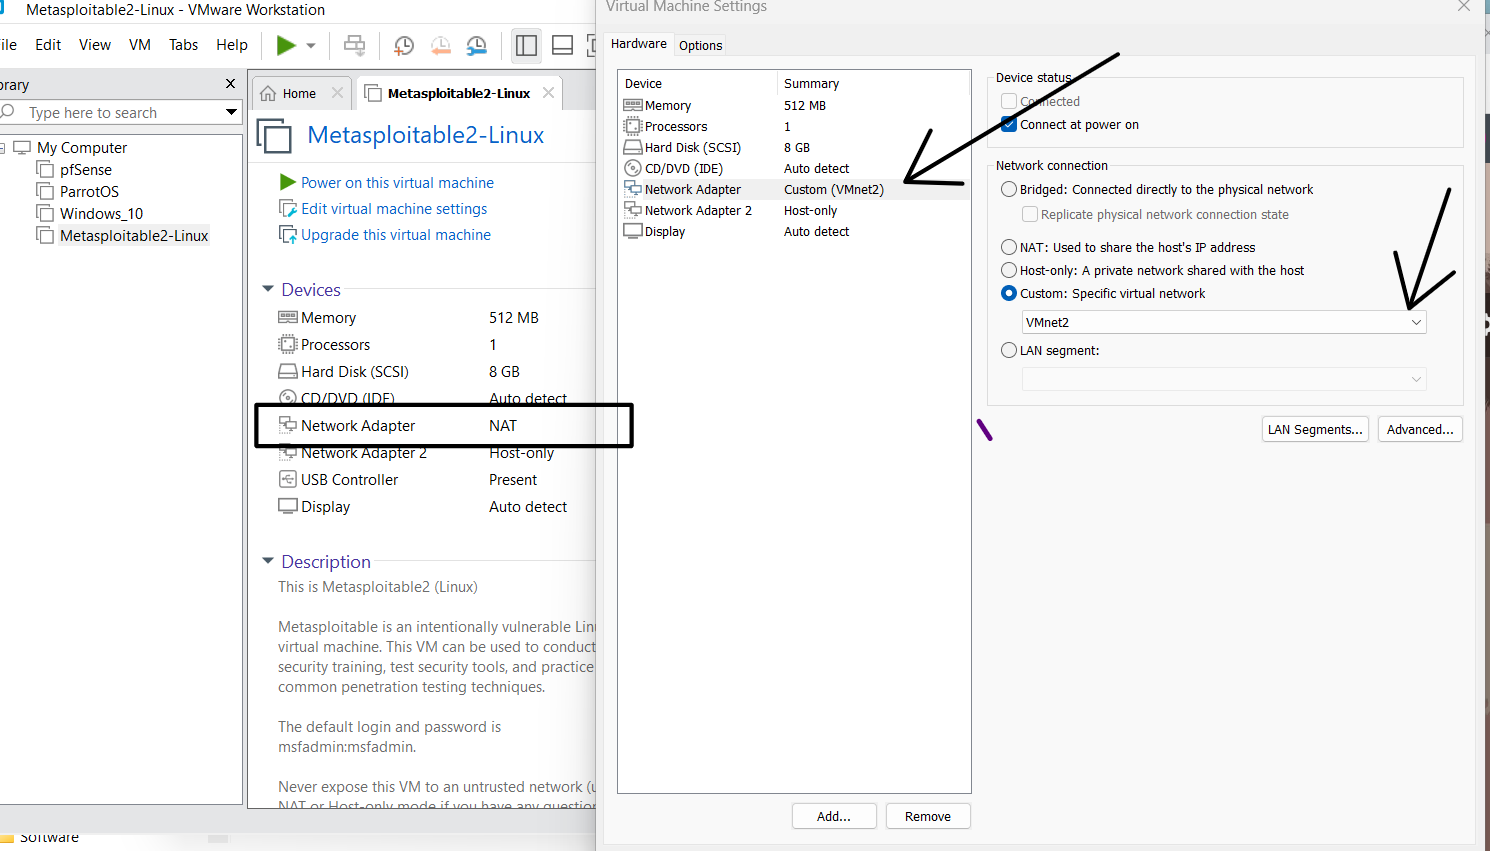
Task: Select Custom: Specific virtual network option
Action: (x=1009, y=293)
